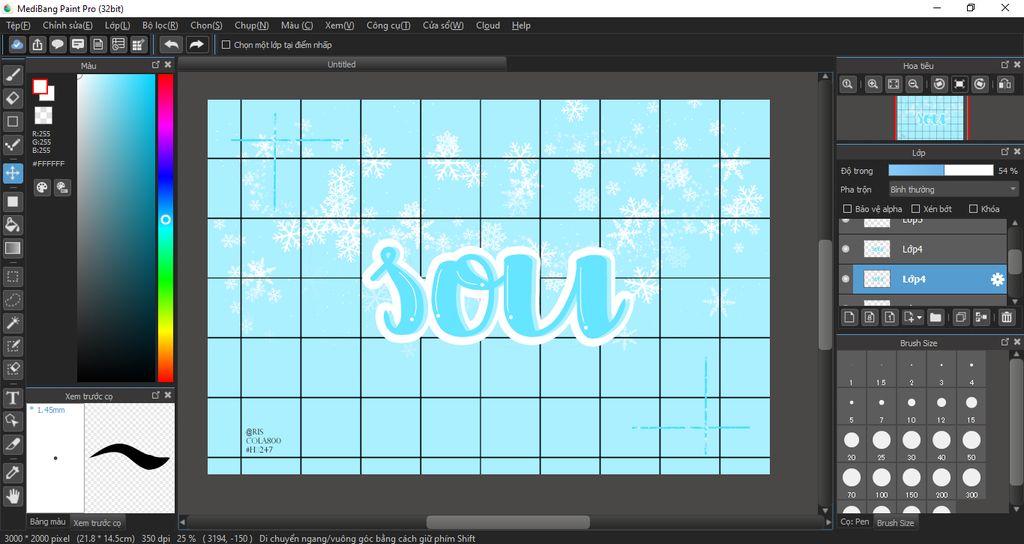
Task: Flip the canvas view horizontally
Action: (x=1005, y=84)
